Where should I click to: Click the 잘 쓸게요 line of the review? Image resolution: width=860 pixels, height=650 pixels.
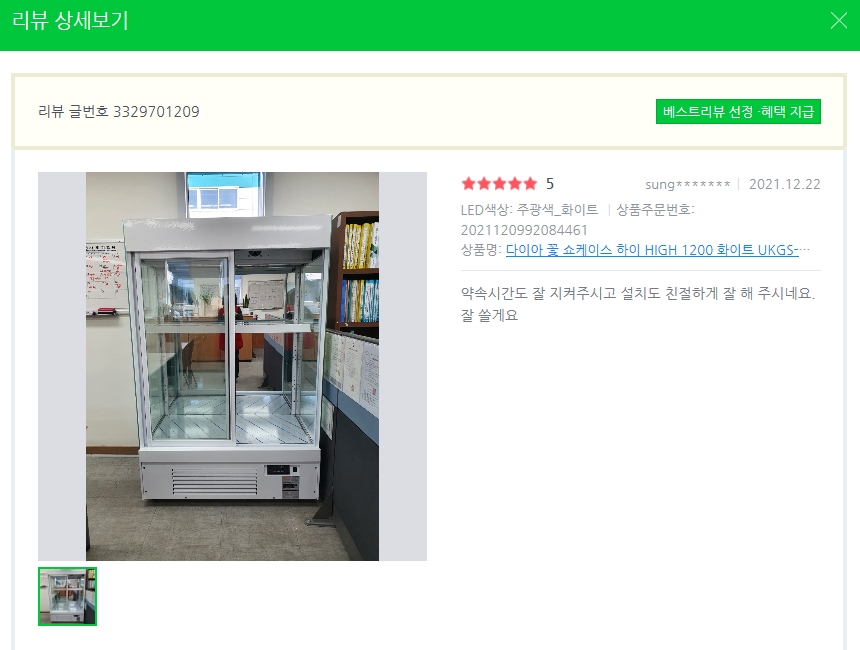click(x=489, y=315)
